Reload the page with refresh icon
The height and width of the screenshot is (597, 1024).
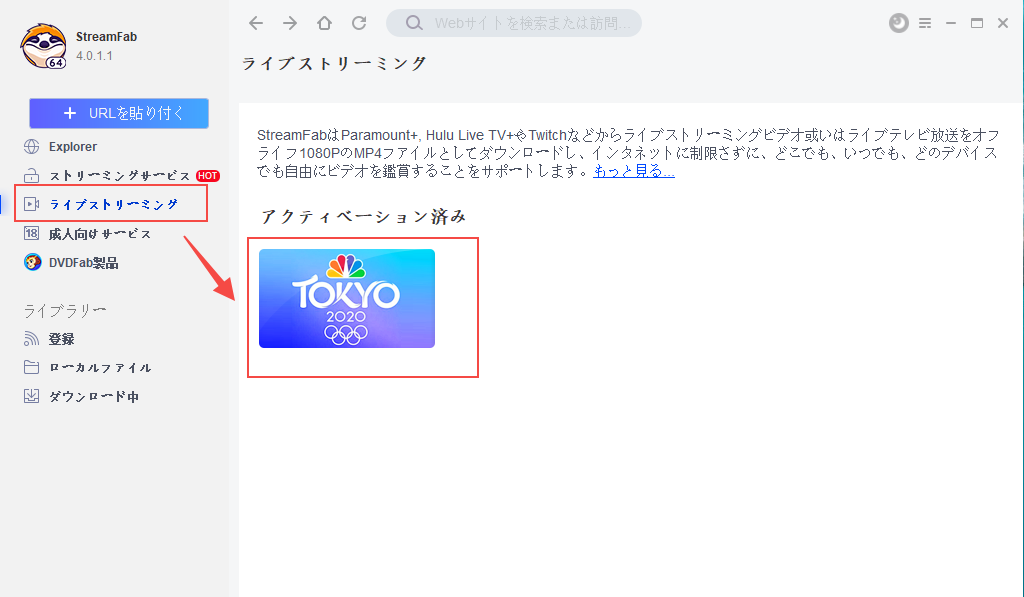(x=359, y=23)
